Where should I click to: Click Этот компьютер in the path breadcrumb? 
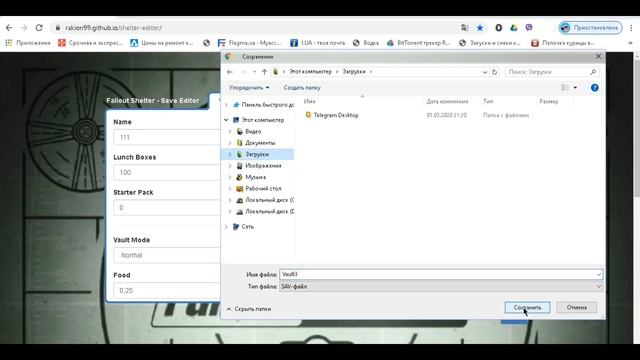[310, 71]
